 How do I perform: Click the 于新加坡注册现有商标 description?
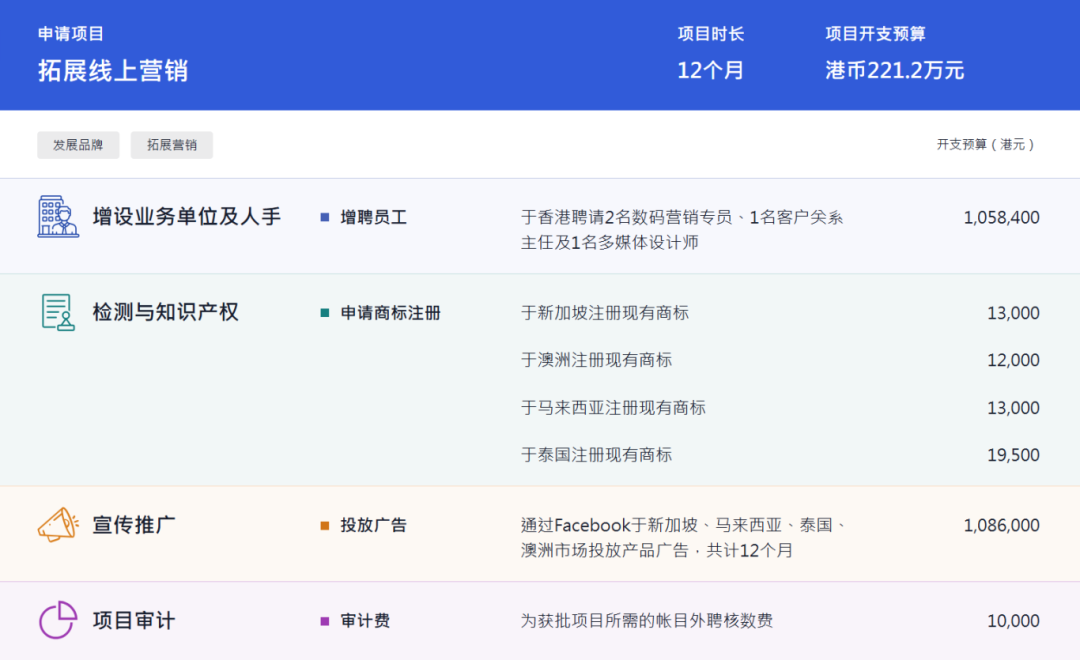point(605,313)
